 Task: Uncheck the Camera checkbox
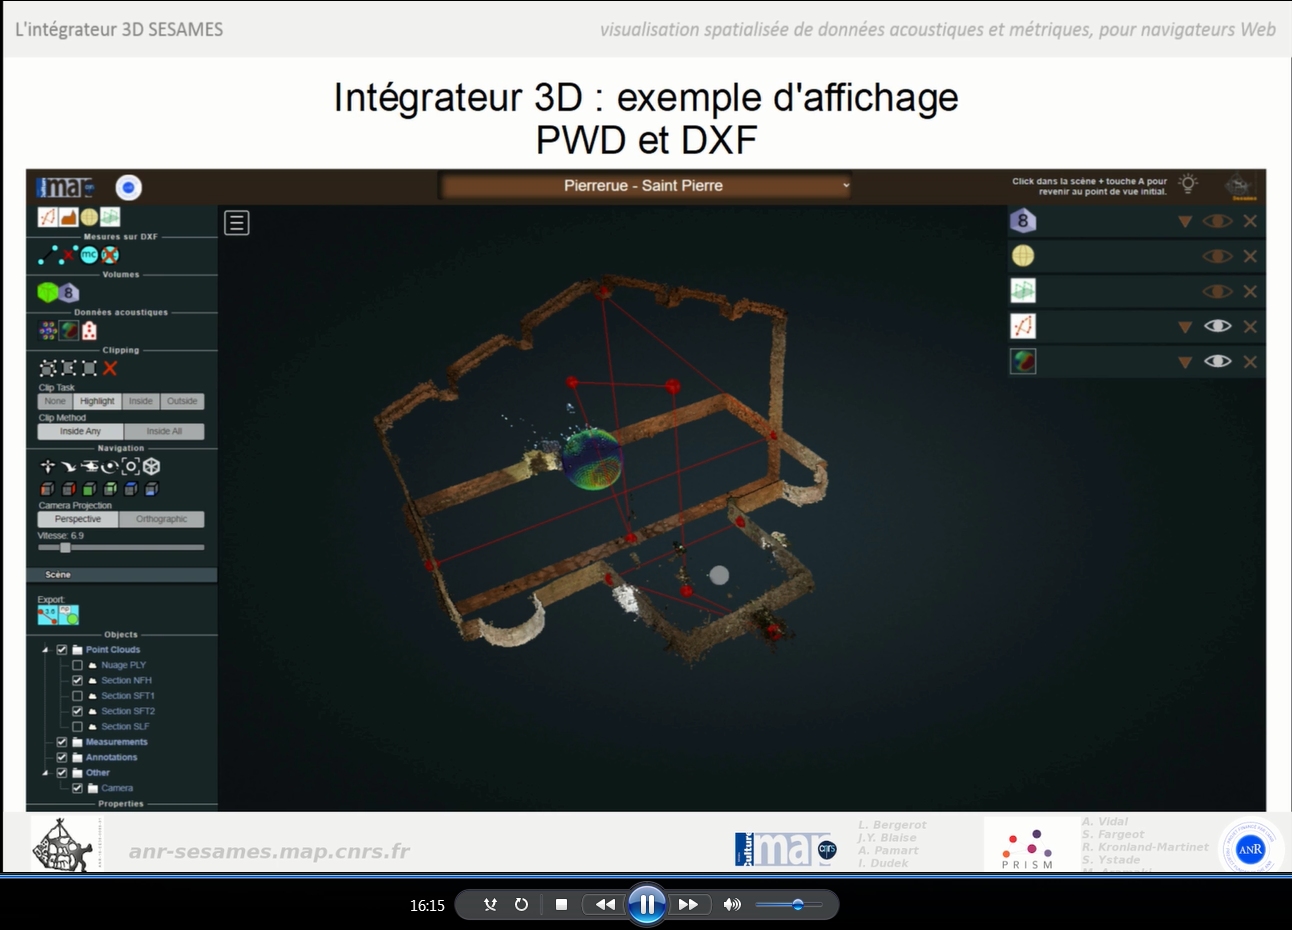coord(77,788)
